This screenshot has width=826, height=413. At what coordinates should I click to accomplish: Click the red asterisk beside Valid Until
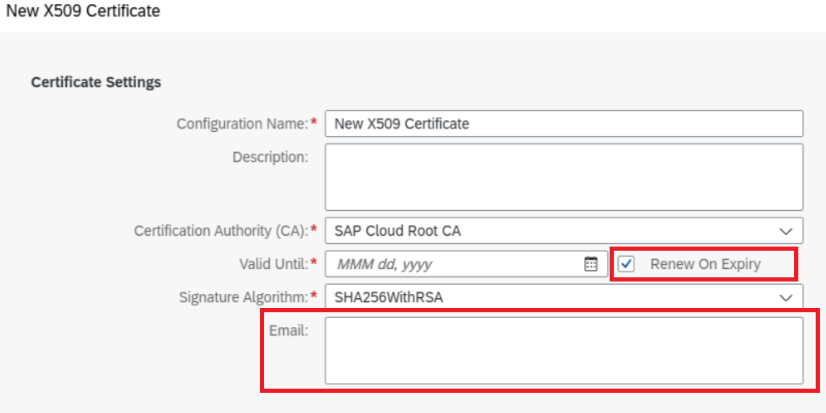[x=314, y=262]
